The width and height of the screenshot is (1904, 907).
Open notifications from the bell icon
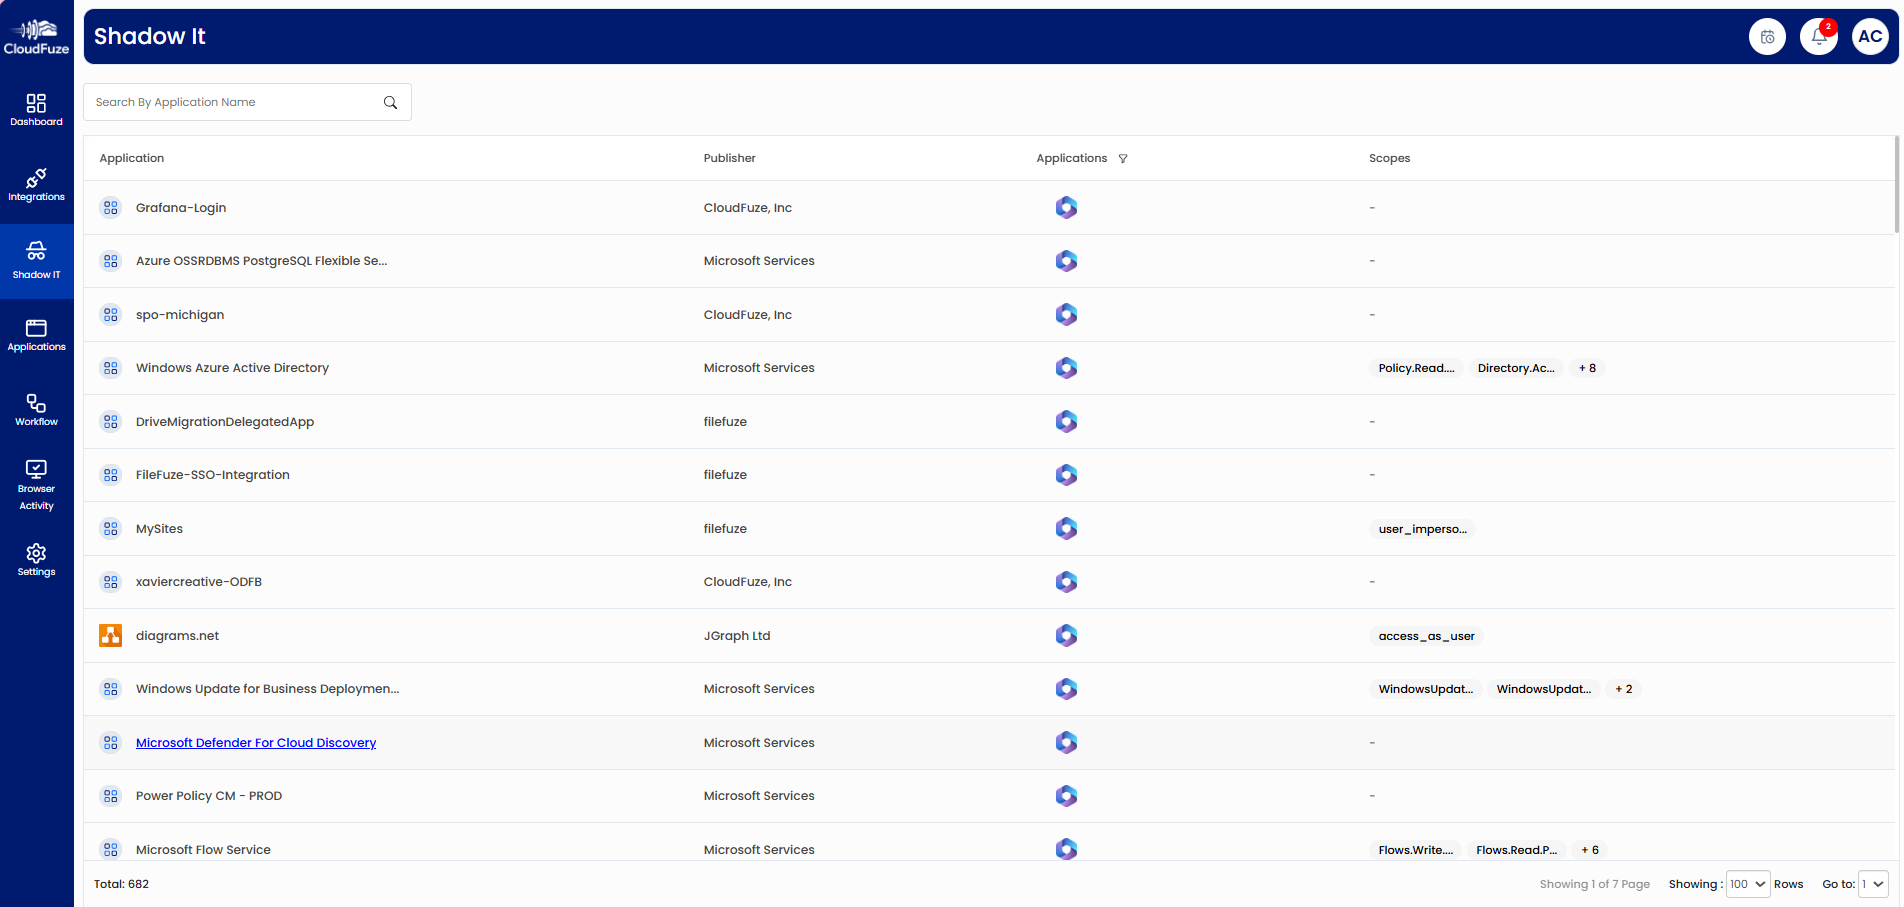1819,36
